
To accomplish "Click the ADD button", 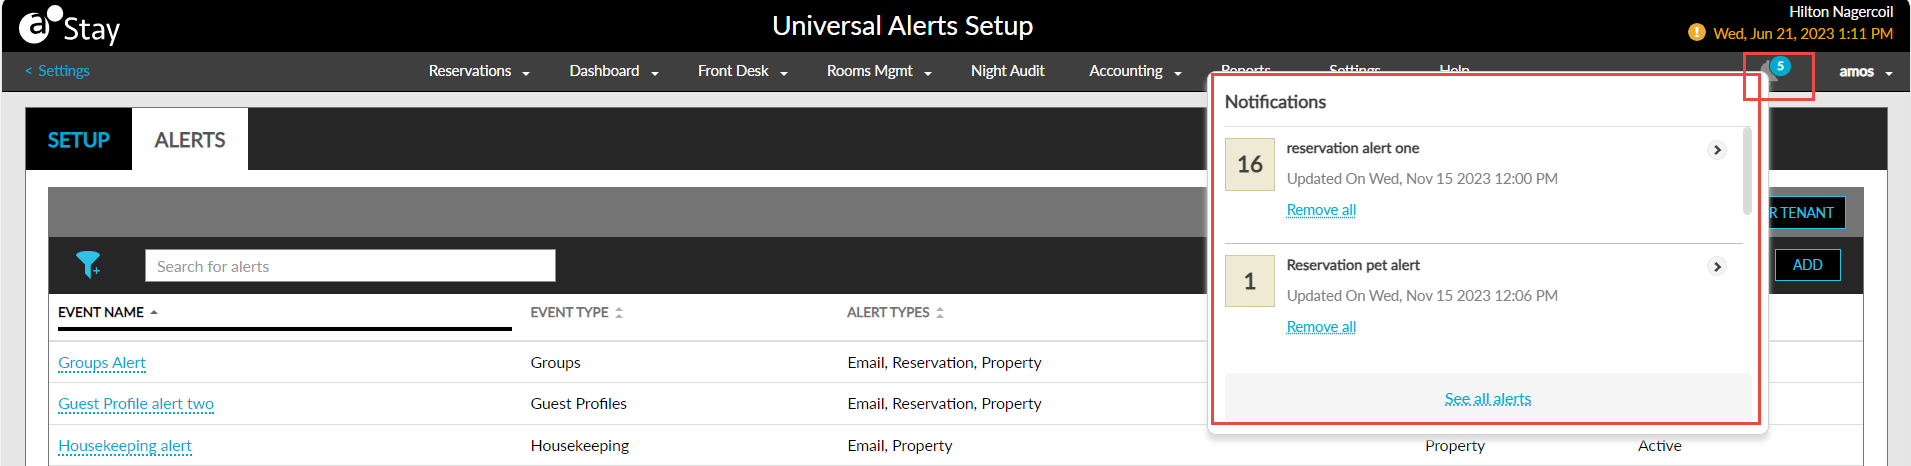I will pyautogui.click(x=1807, y=265).
